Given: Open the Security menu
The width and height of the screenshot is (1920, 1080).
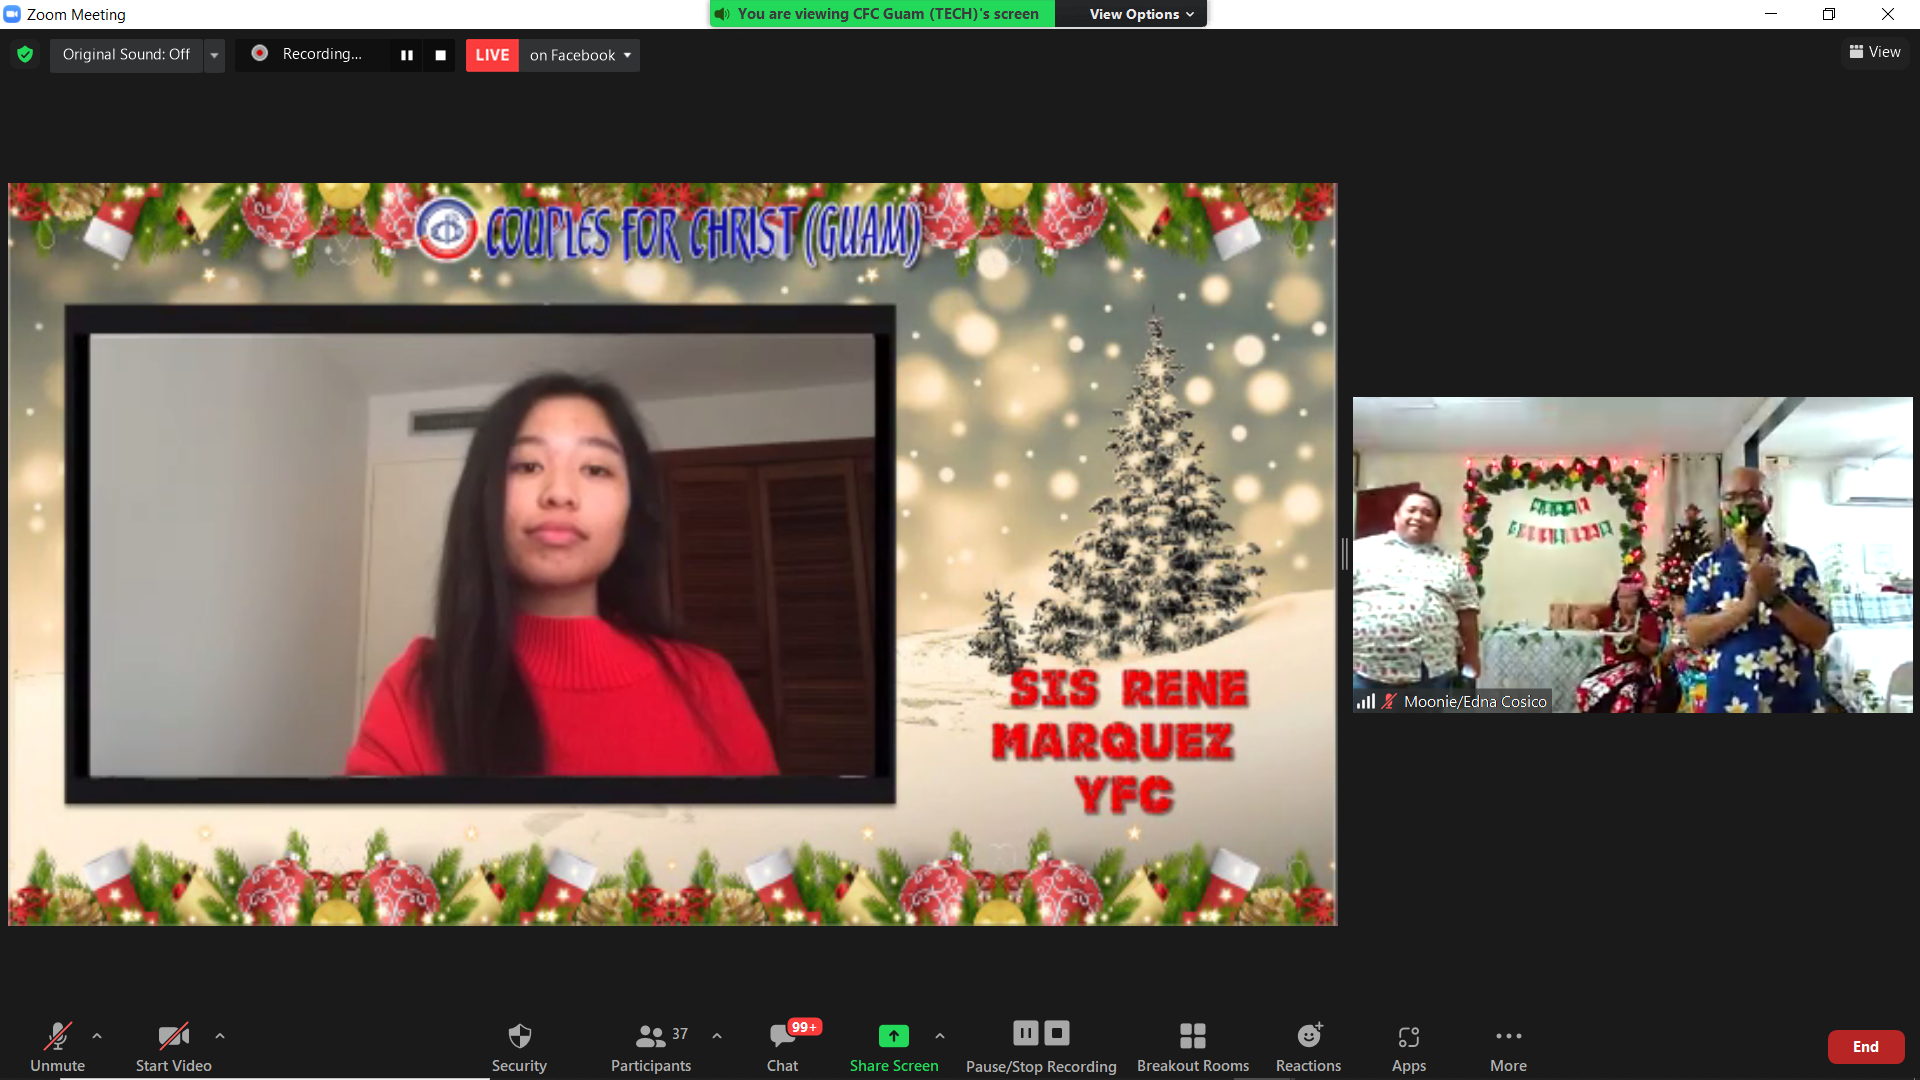Looking at the screenshot, I should pos(519,1047).
